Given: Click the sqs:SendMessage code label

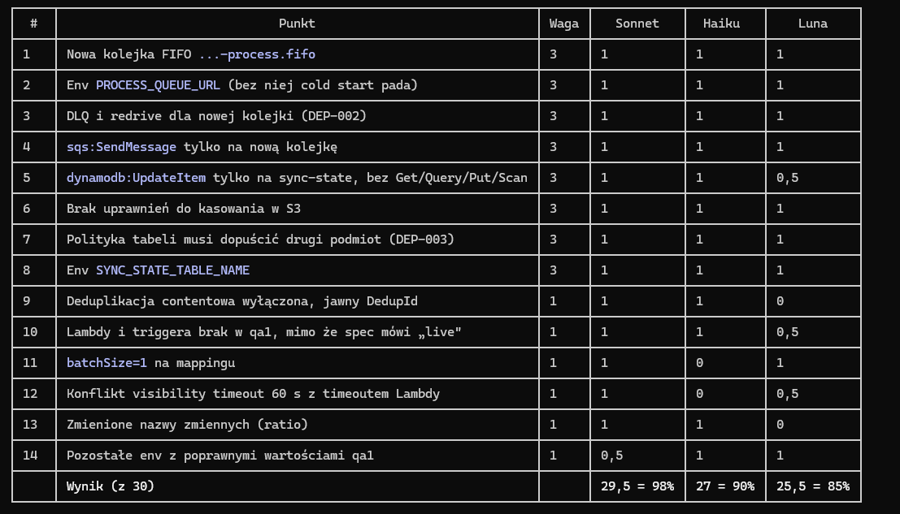Looking at the screenshot, I should 121,147.
